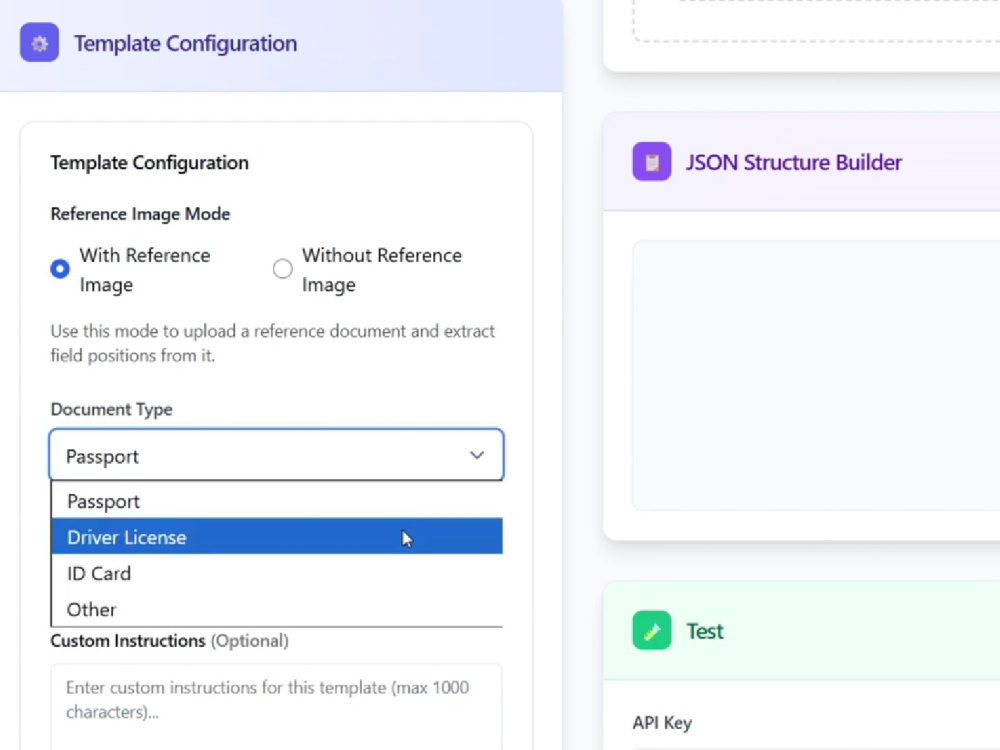Click the JSON Structure Builder clipboard icon

point(652,161)
